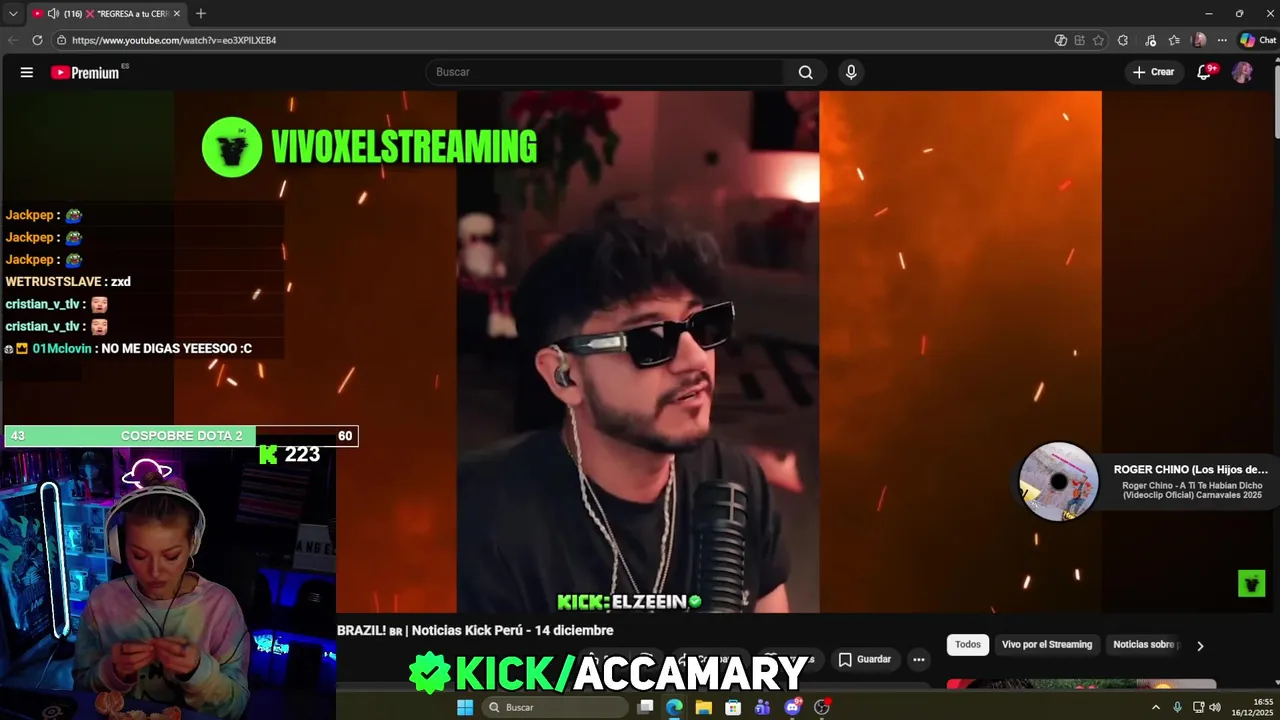
Task: Click the search magnifier button
Action: point(805,72)
